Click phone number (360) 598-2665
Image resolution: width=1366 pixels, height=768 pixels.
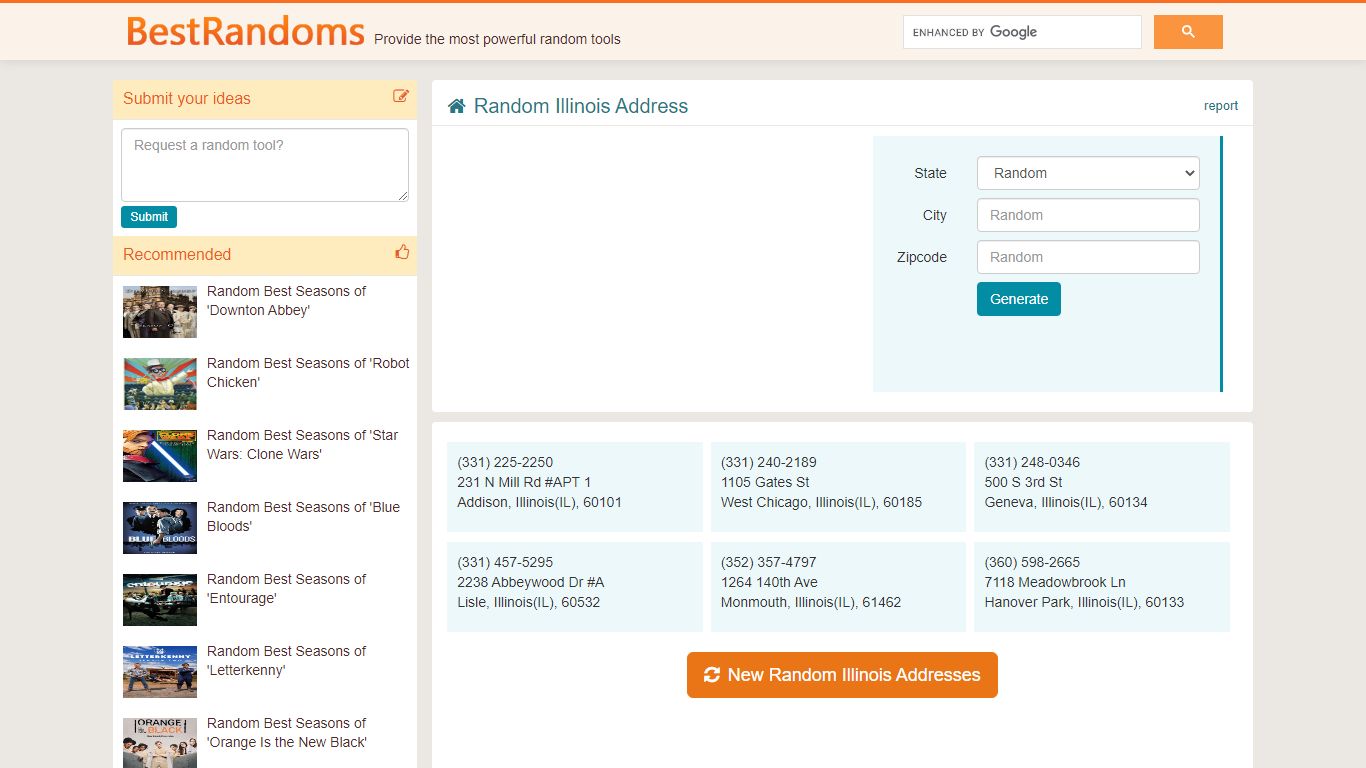[x=1032, y=562]
